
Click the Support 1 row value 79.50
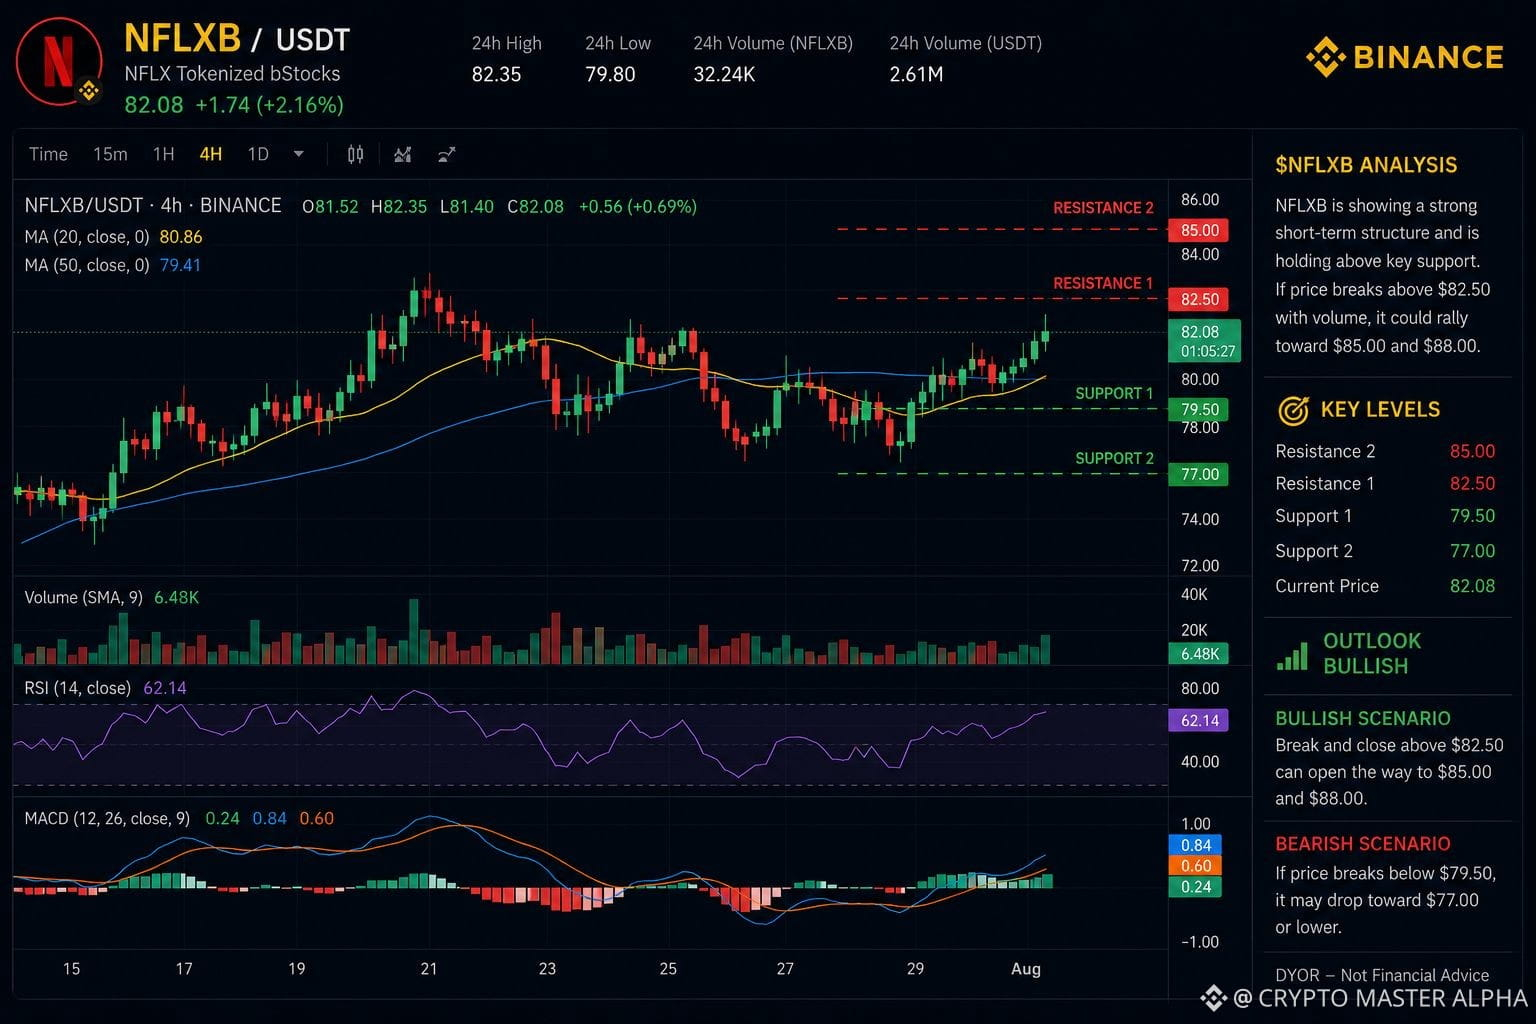pyautogui.click(x=1472, y=516)
